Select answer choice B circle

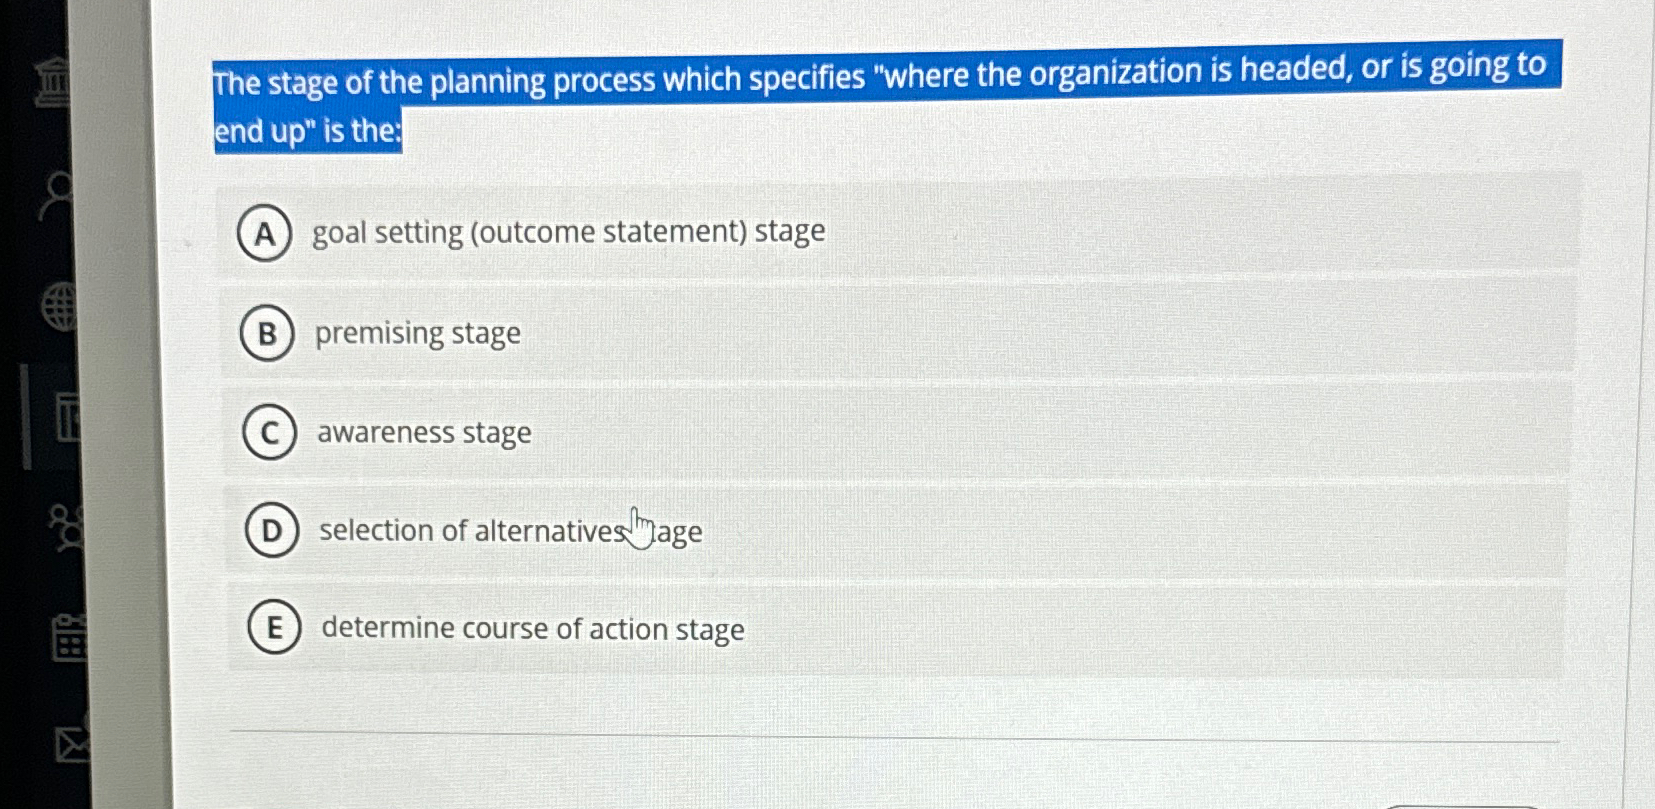click(266, 334)
